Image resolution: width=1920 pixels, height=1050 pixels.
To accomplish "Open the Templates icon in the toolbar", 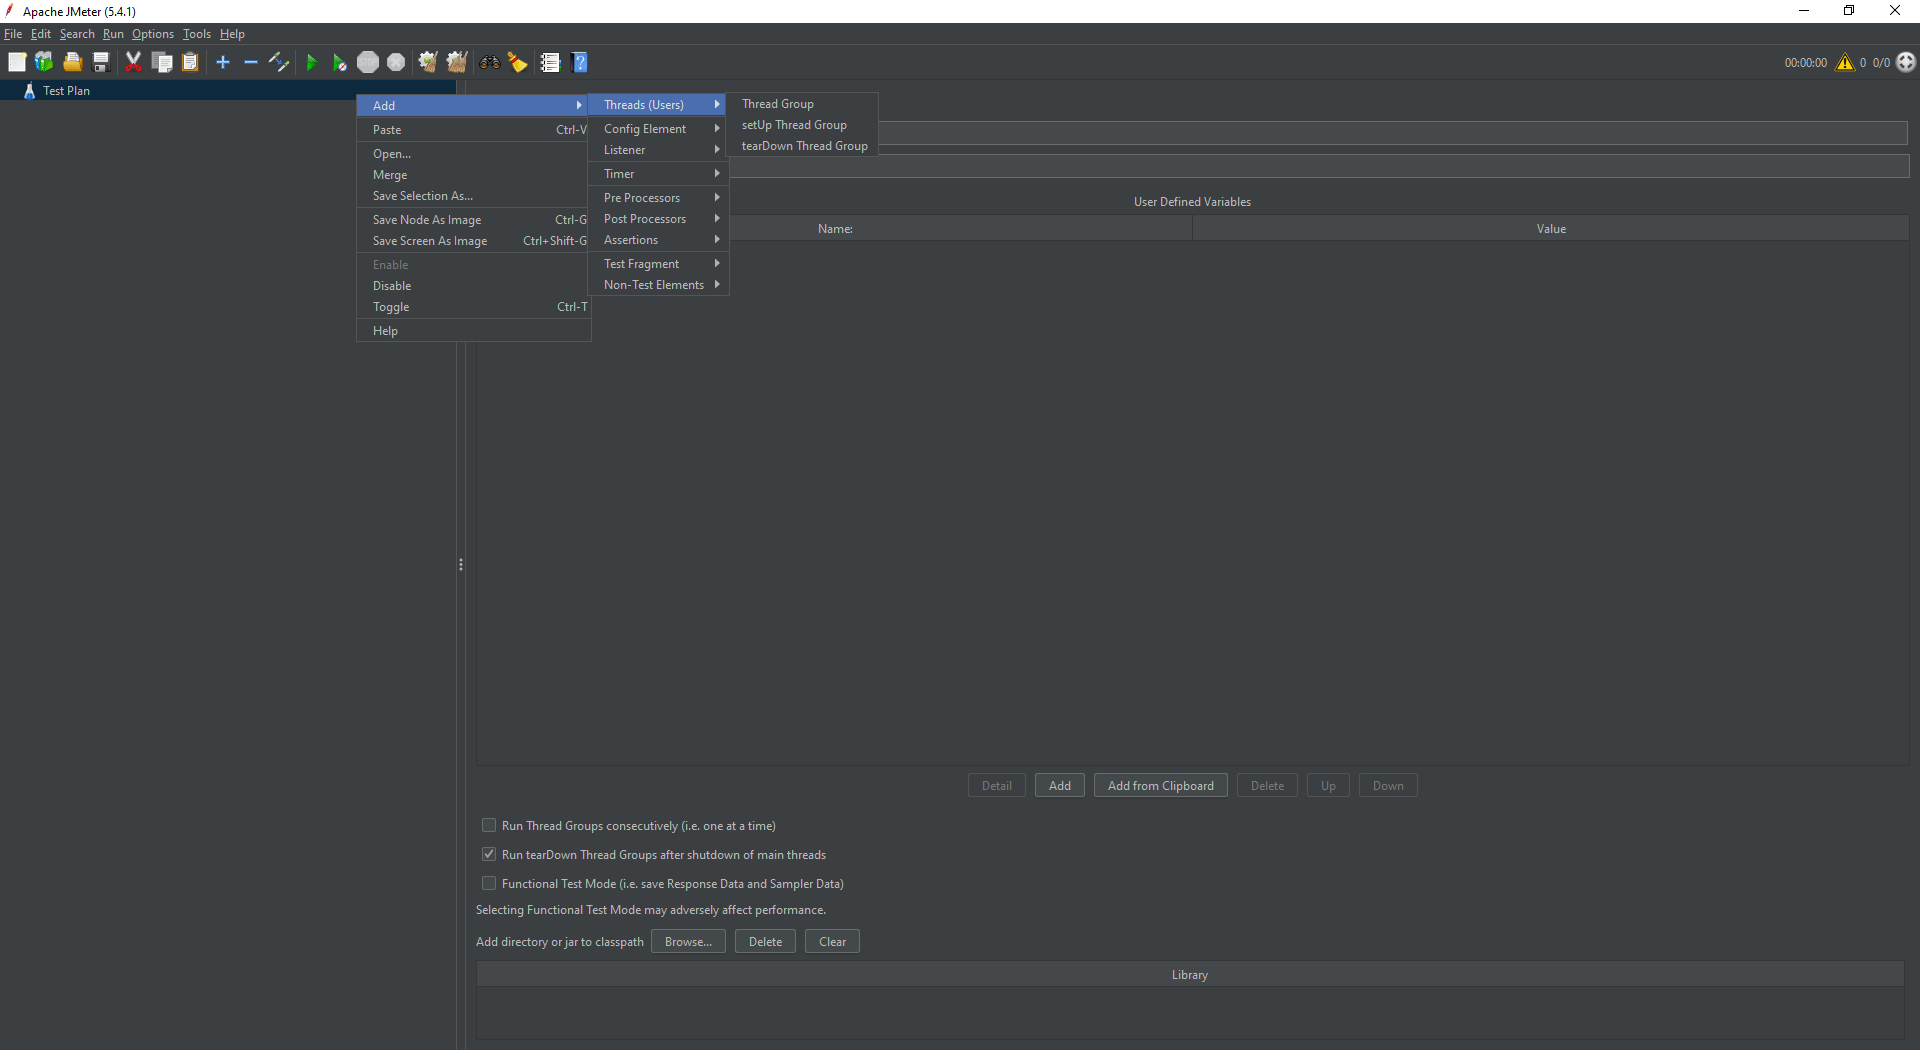I will 44,62.
